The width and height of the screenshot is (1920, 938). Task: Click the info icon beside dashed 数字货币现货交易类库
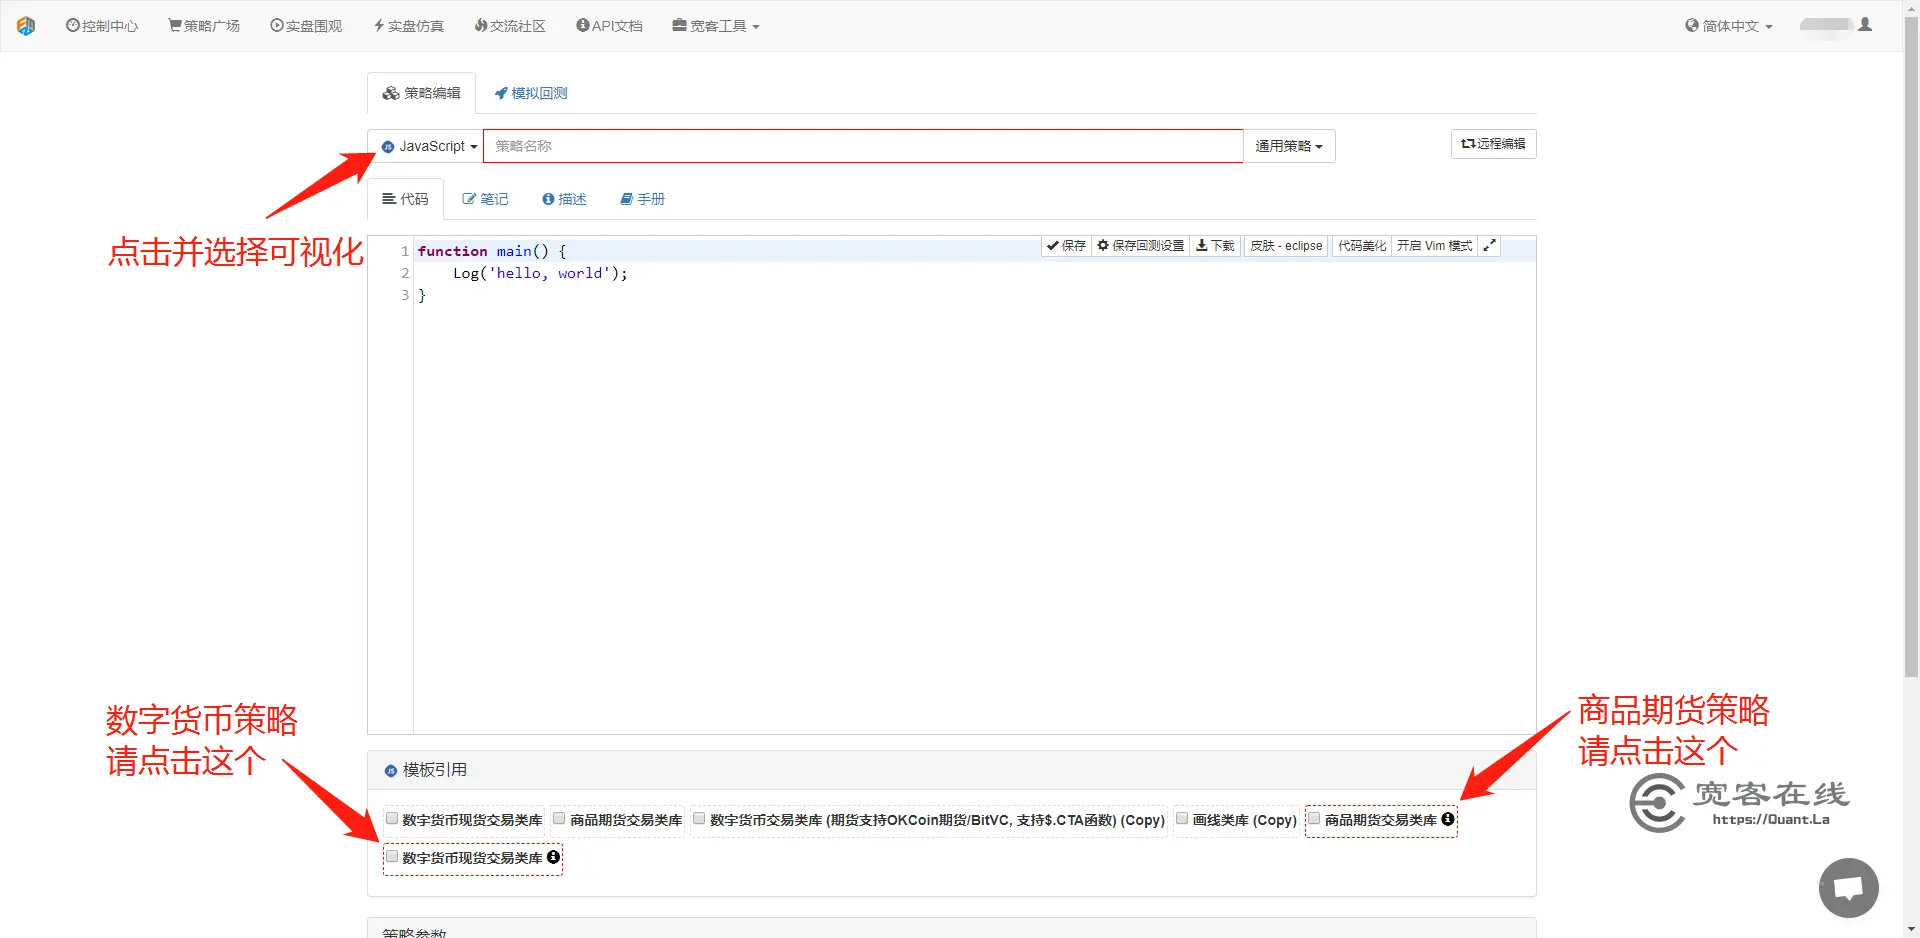point(553,857)
